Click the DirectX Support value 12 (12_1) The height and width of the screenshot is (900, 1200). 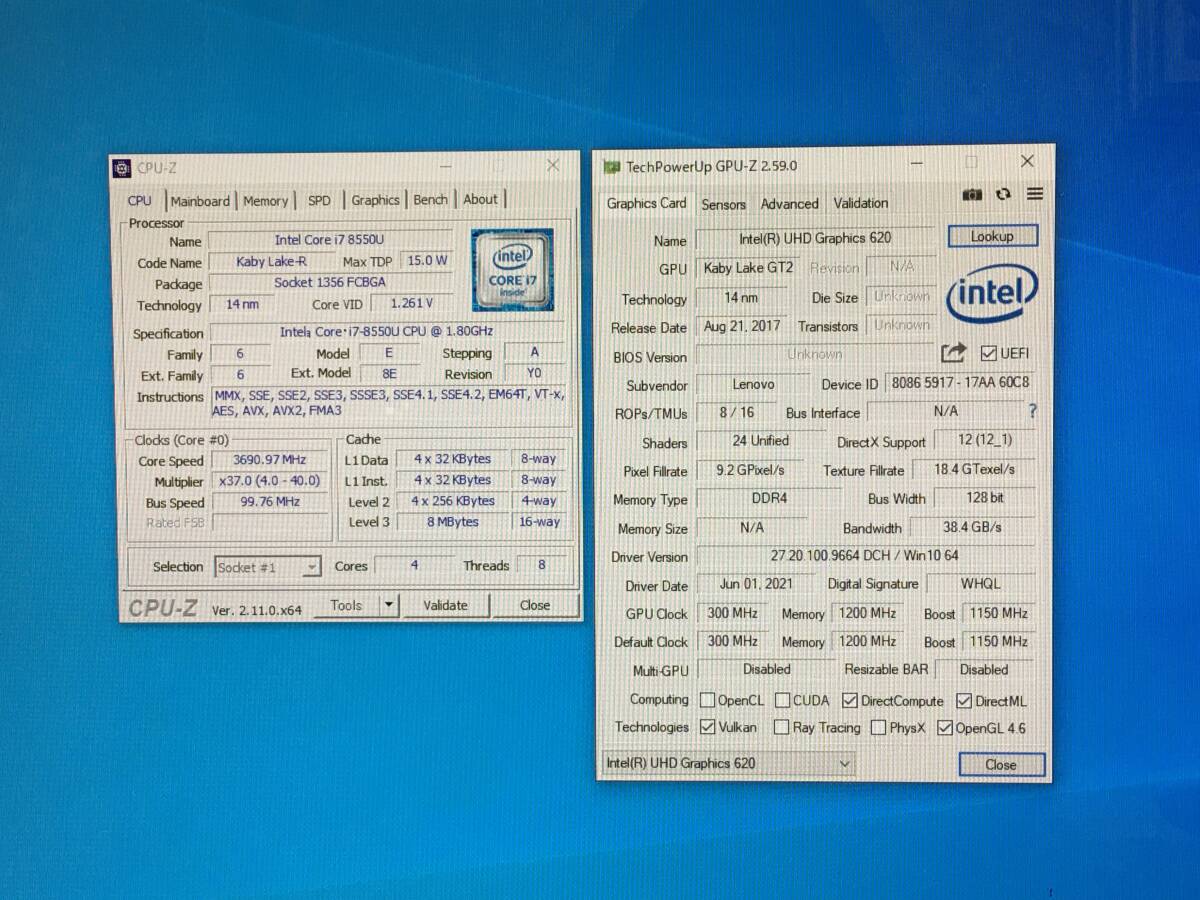(x=985, y=440)
